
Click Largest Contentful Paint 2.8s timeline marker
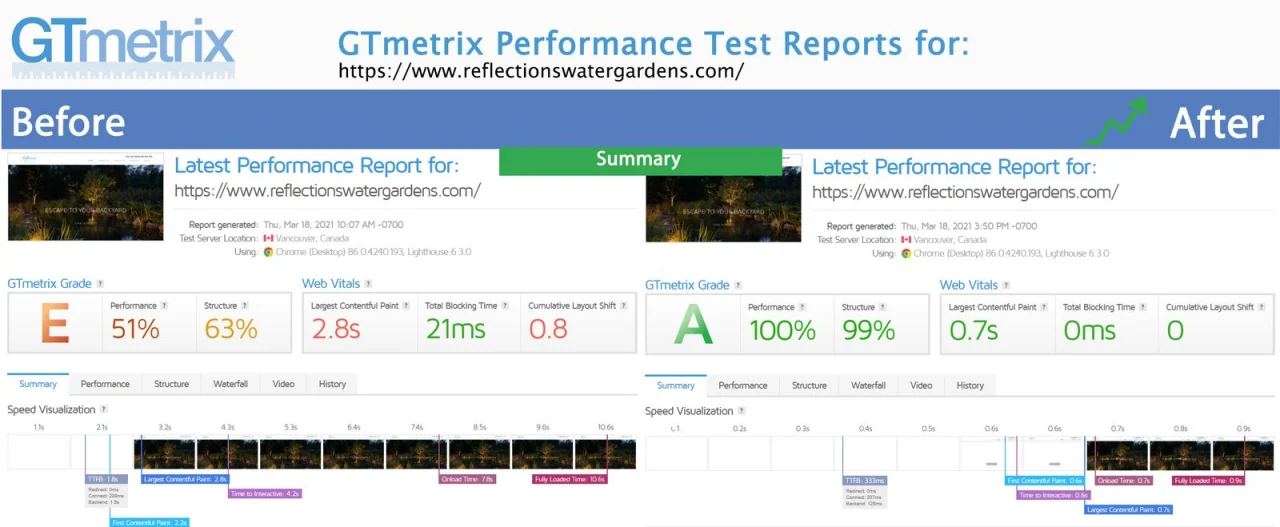pos(186,479)
